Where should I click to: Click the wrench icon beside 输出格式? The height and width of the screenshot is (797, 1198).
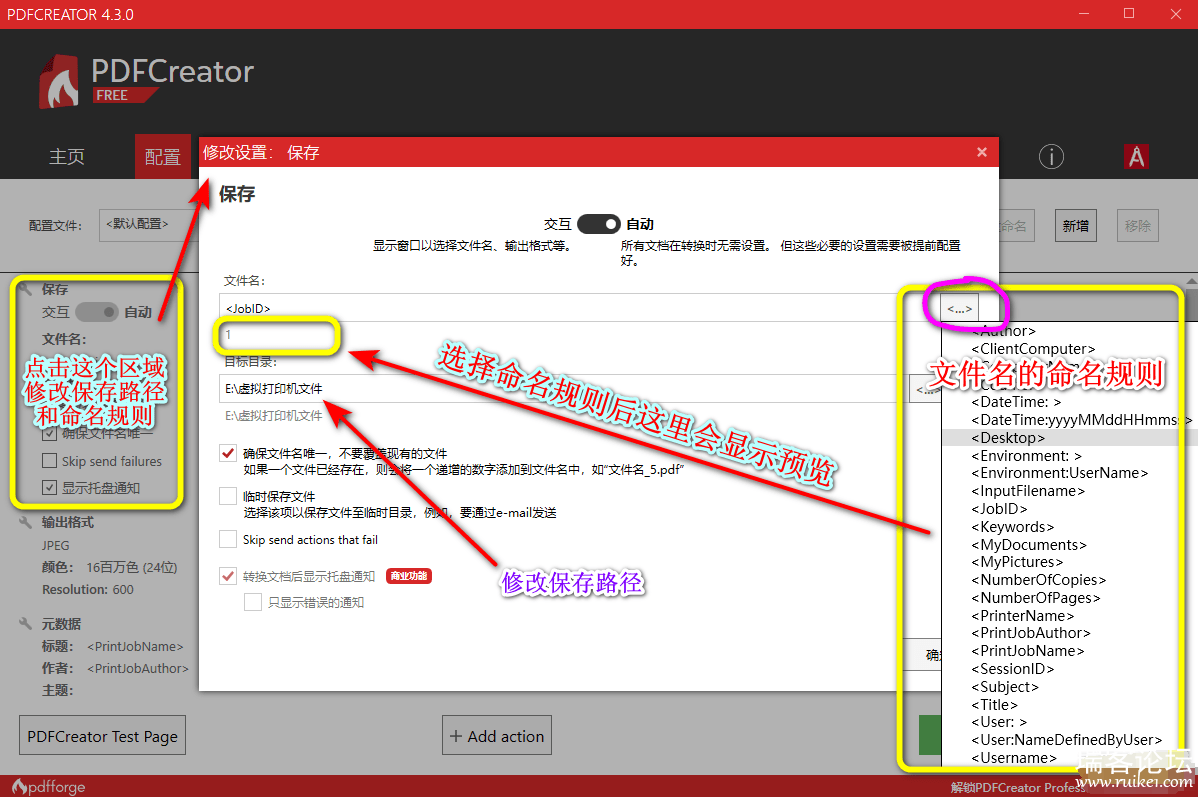coord(26,523)
